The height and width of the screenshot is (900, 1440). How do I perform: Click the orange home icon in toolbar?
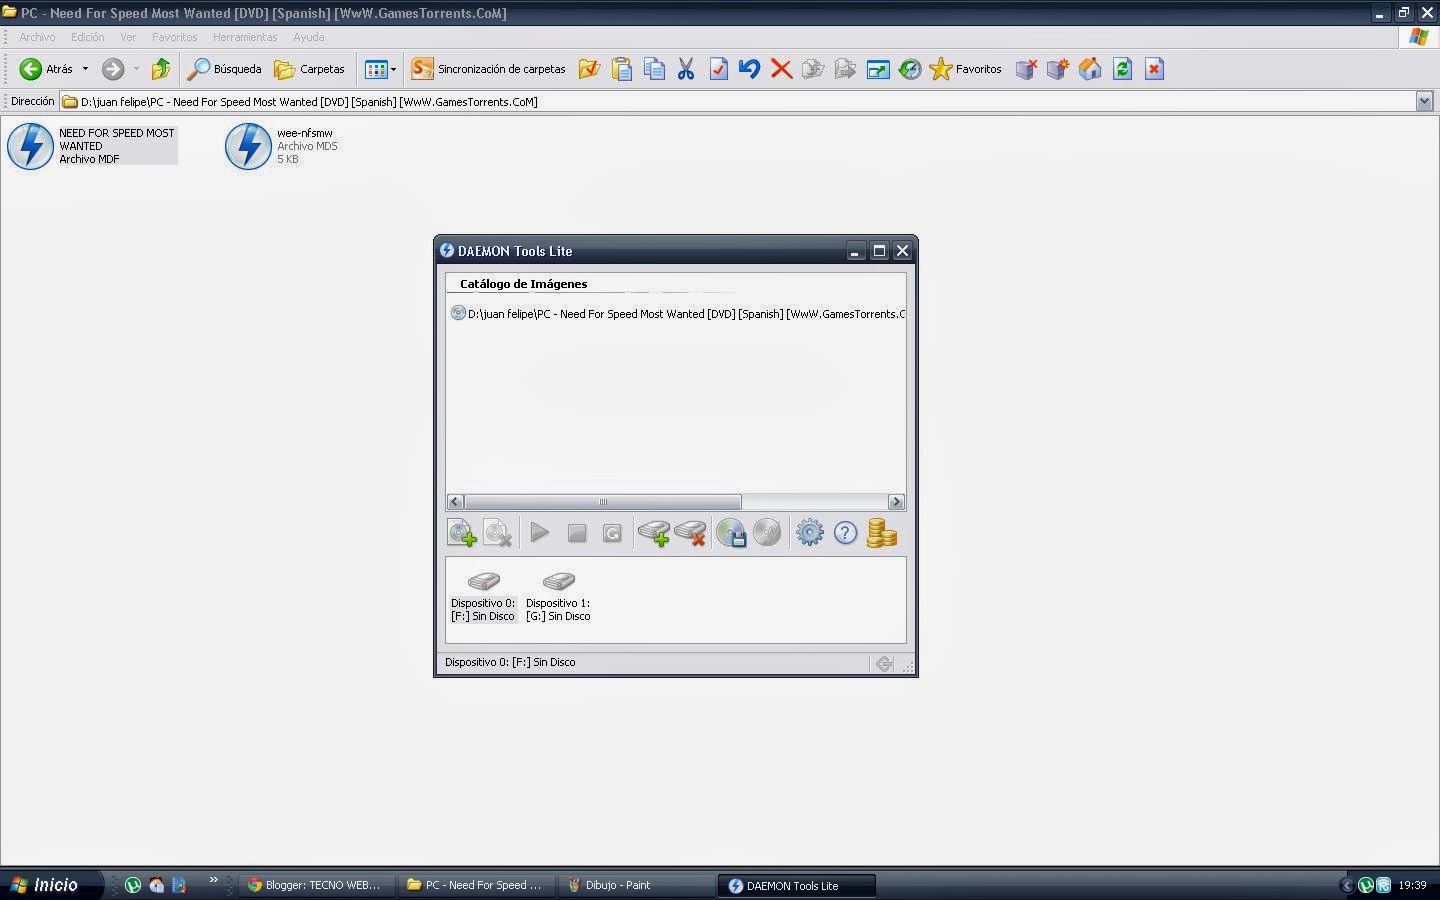pos(1090,69)
